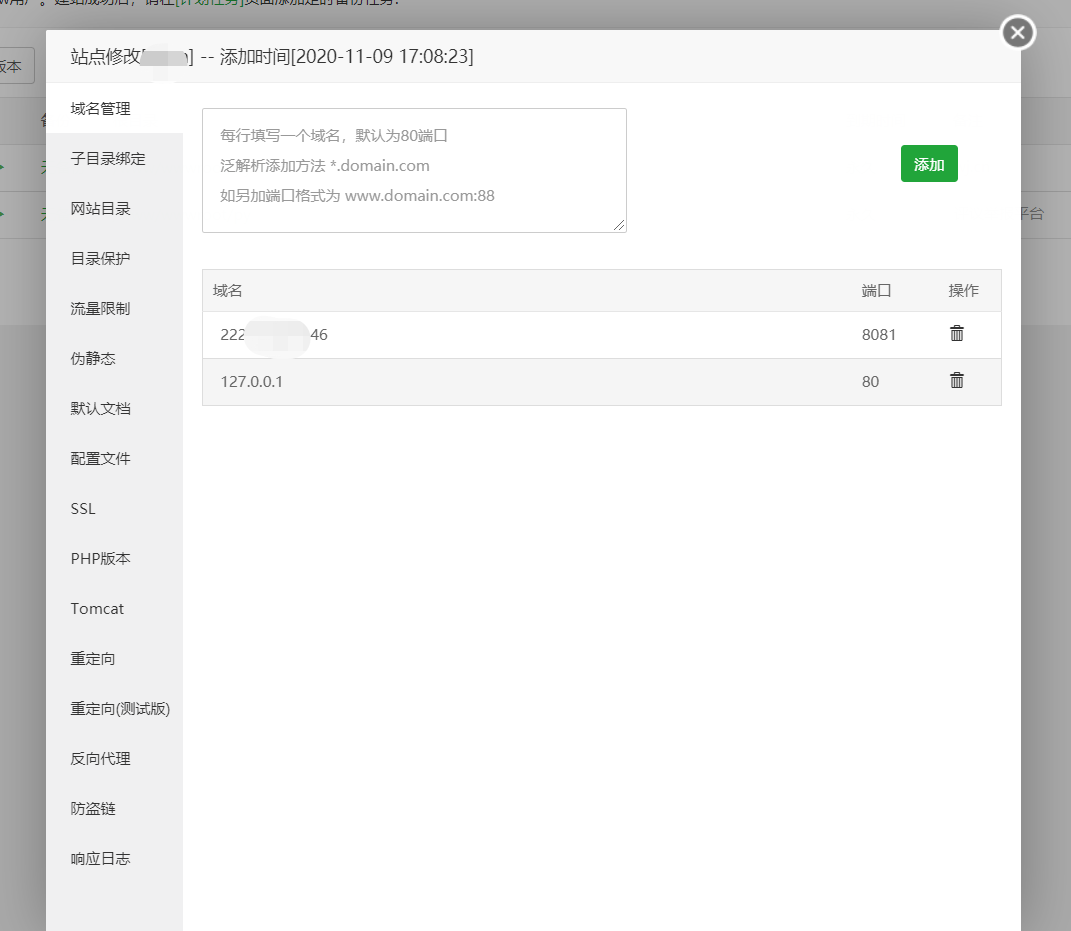The image size is (1071, 931).
Task: Open the 重定向 tab
Action: coord(114,658)
